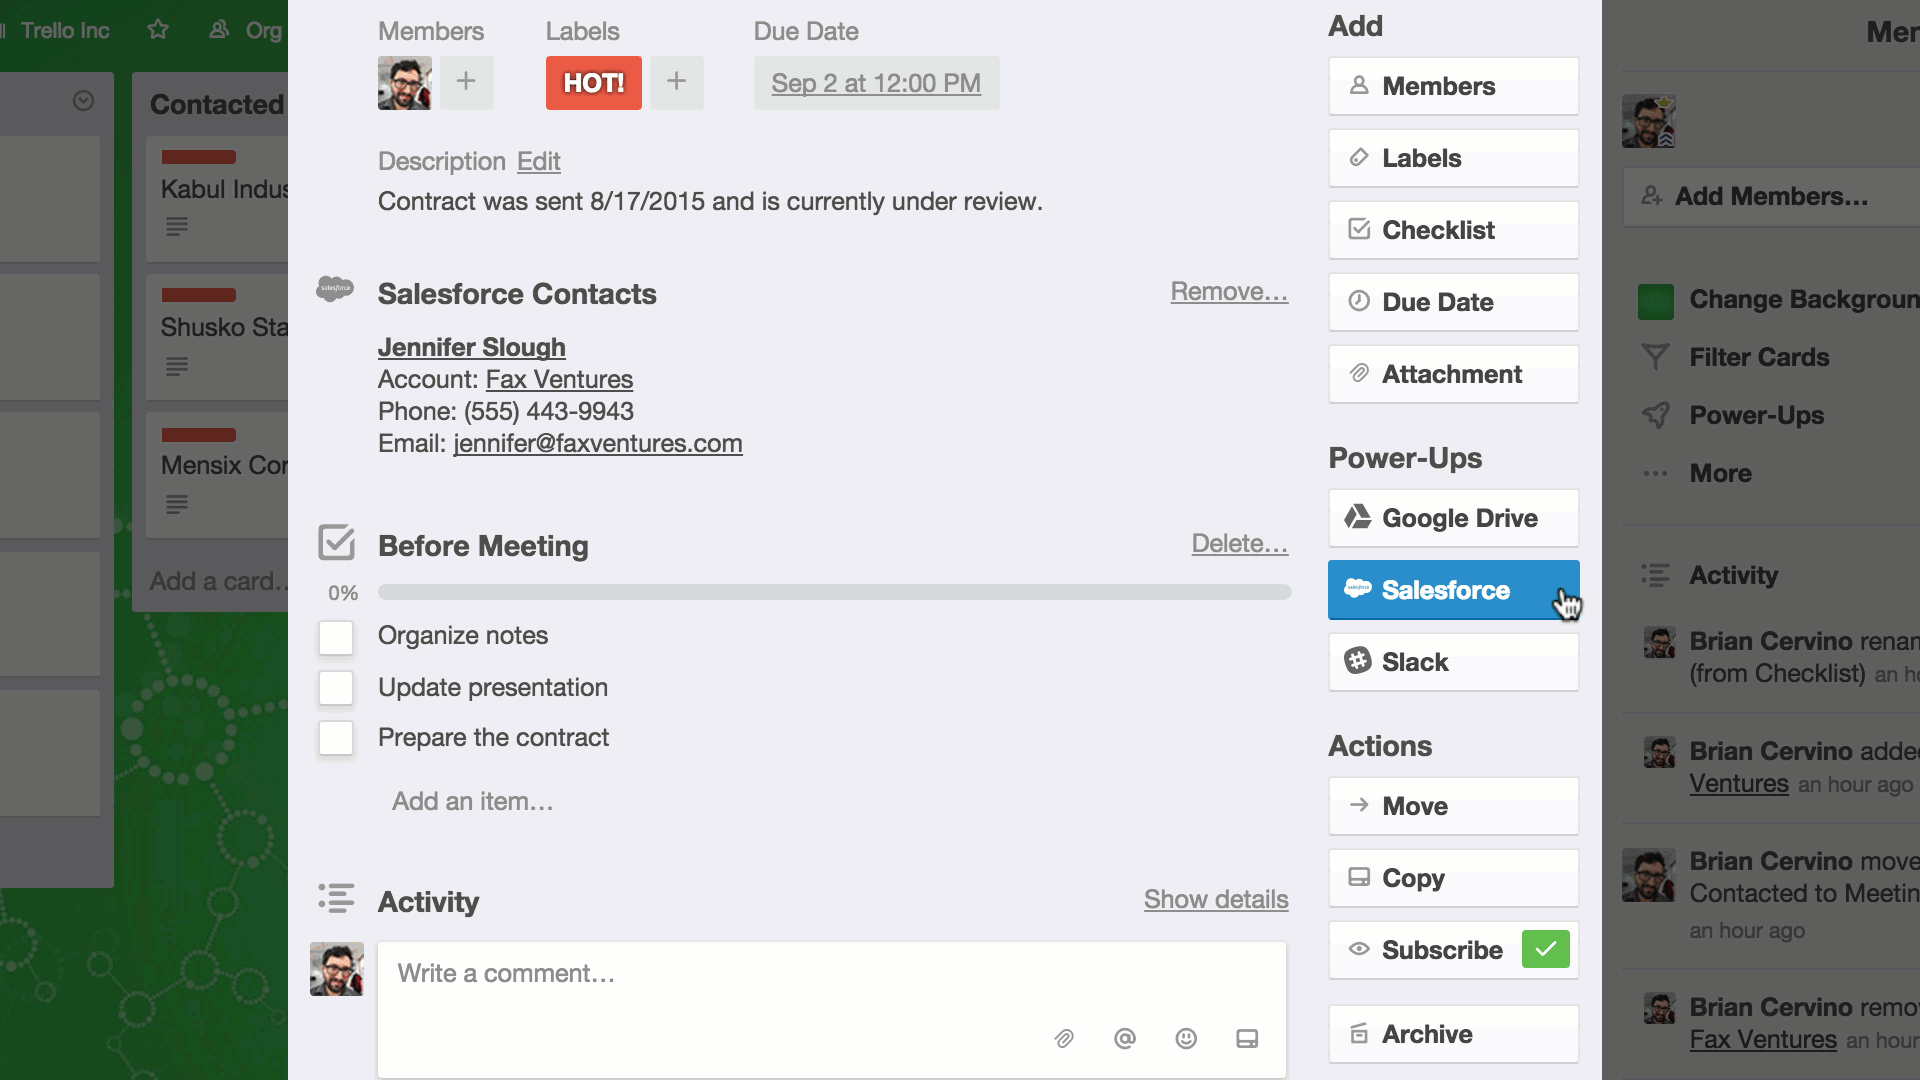Open the Due Date picker button
Screen dimensions: 1920x1080
coord(1453,302)
